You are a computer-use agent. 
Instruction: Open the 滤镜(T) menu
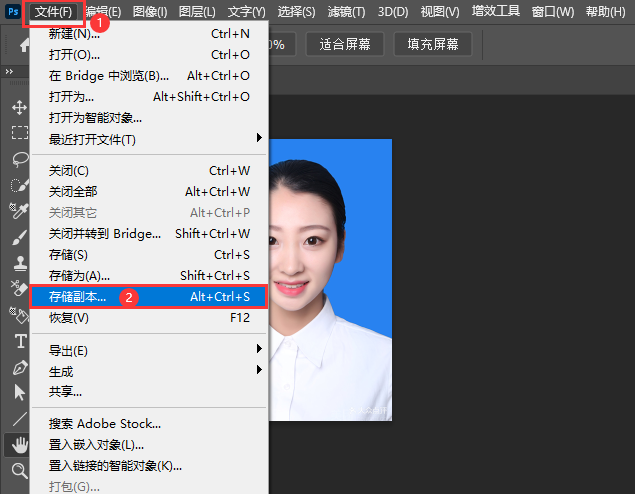coord(346,12)
